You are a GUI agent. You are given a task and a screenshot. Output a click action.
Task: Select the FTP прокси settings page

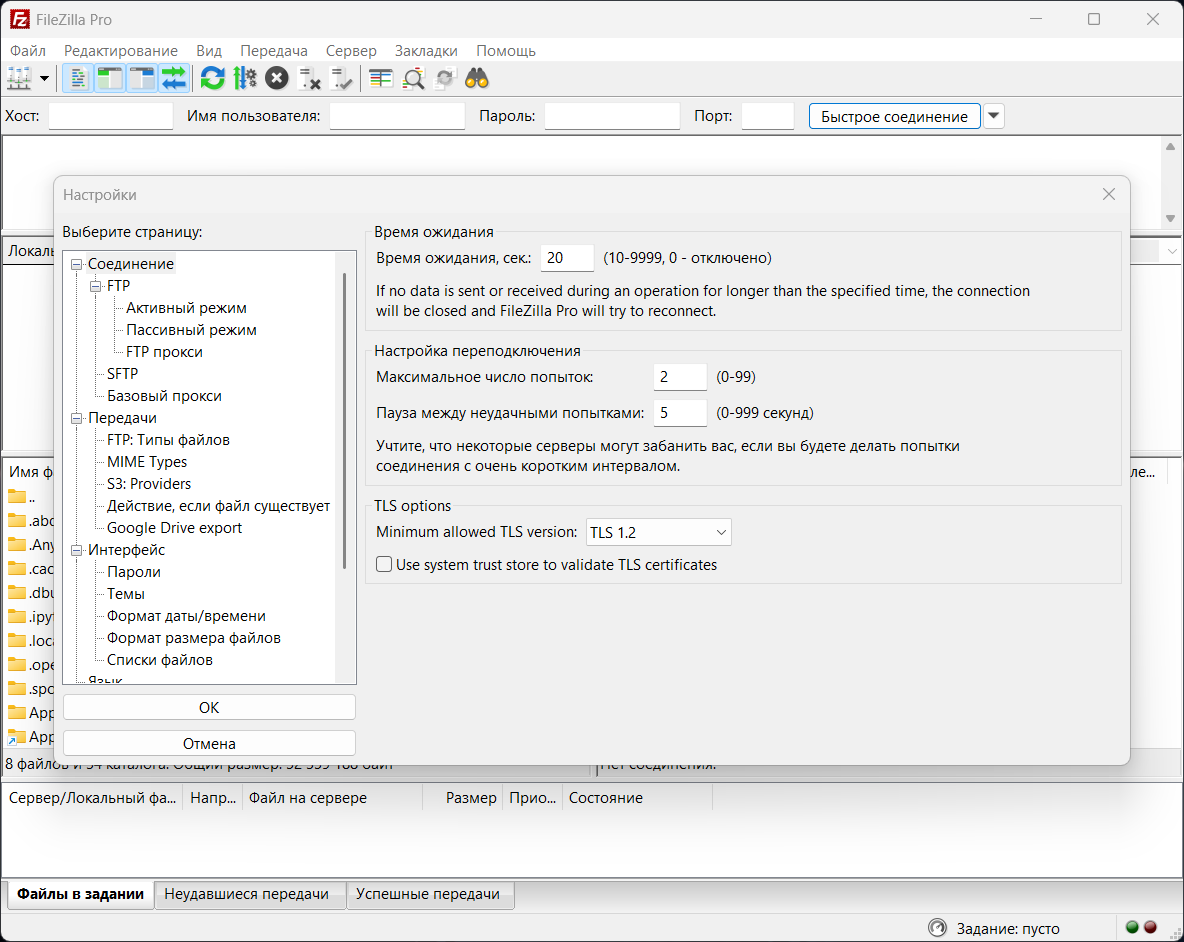click(x=164, y=352)
